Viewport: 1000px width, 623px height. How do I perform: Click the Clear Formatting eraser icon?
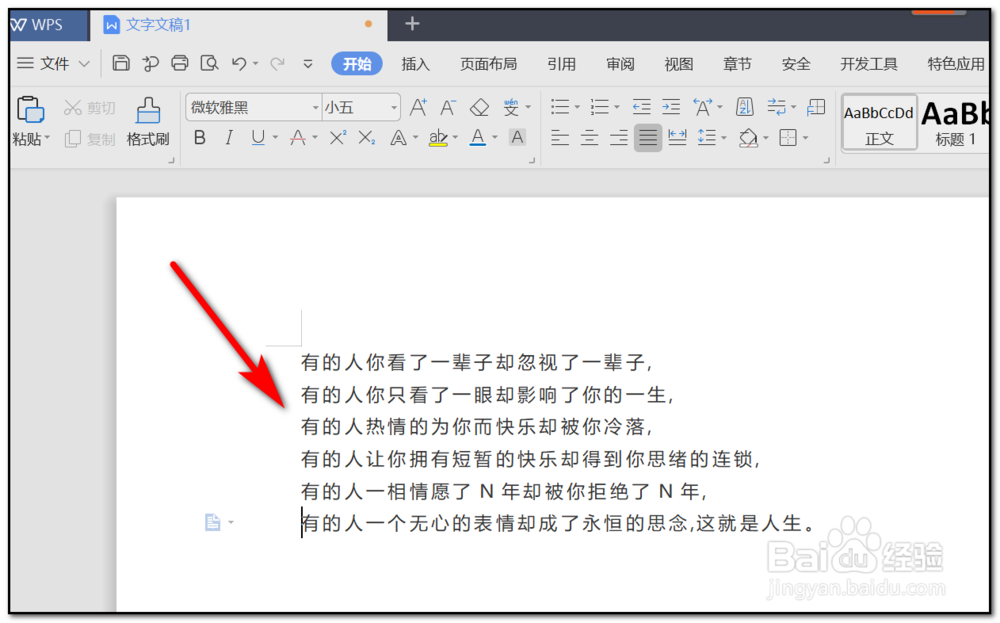click(x=478, y=107)
